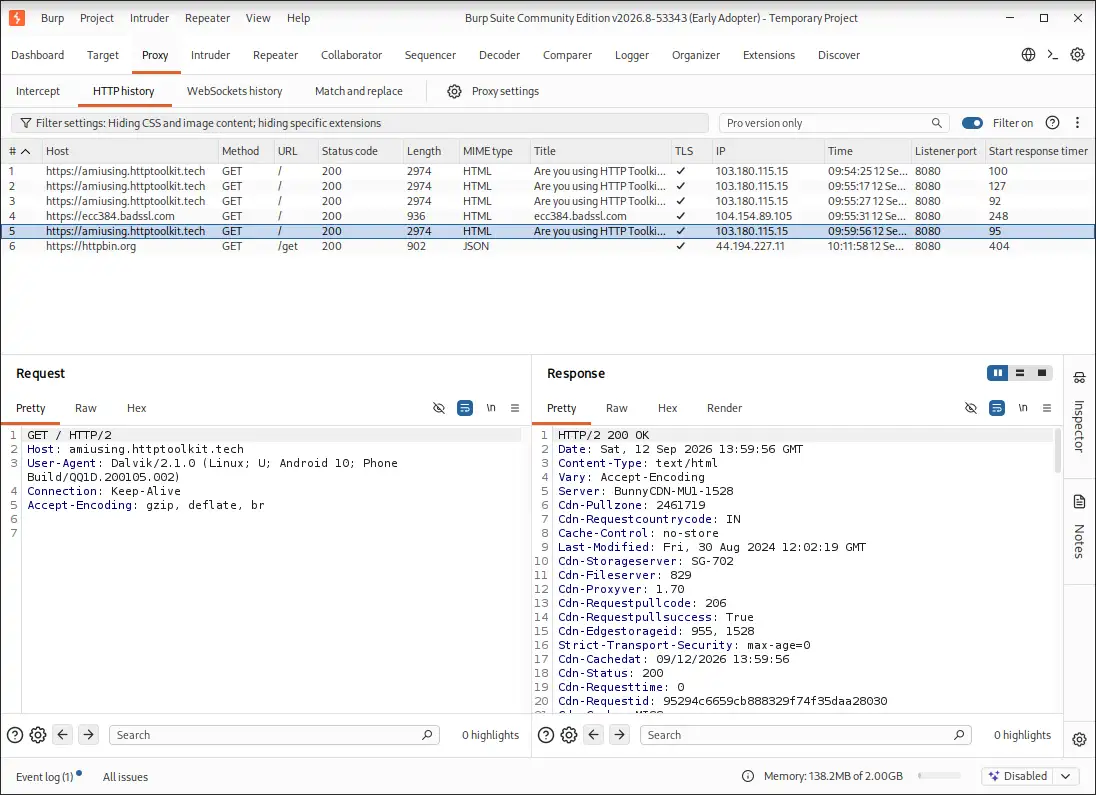Switch Response view to Render
The height and width of the screenshot is (795, 1096).
click(x=724, y=408)
